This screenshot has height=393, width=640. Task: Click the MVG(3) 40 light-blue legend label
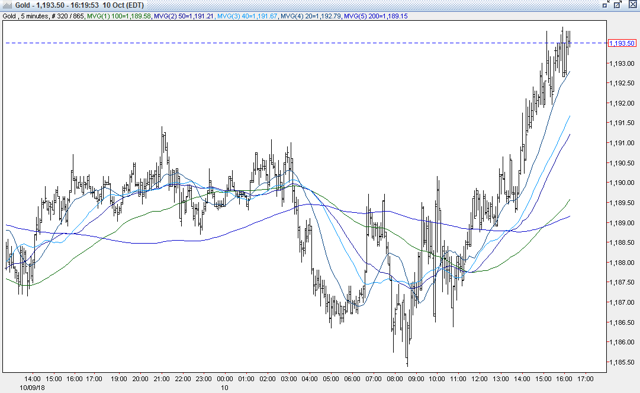pos(247,16)
